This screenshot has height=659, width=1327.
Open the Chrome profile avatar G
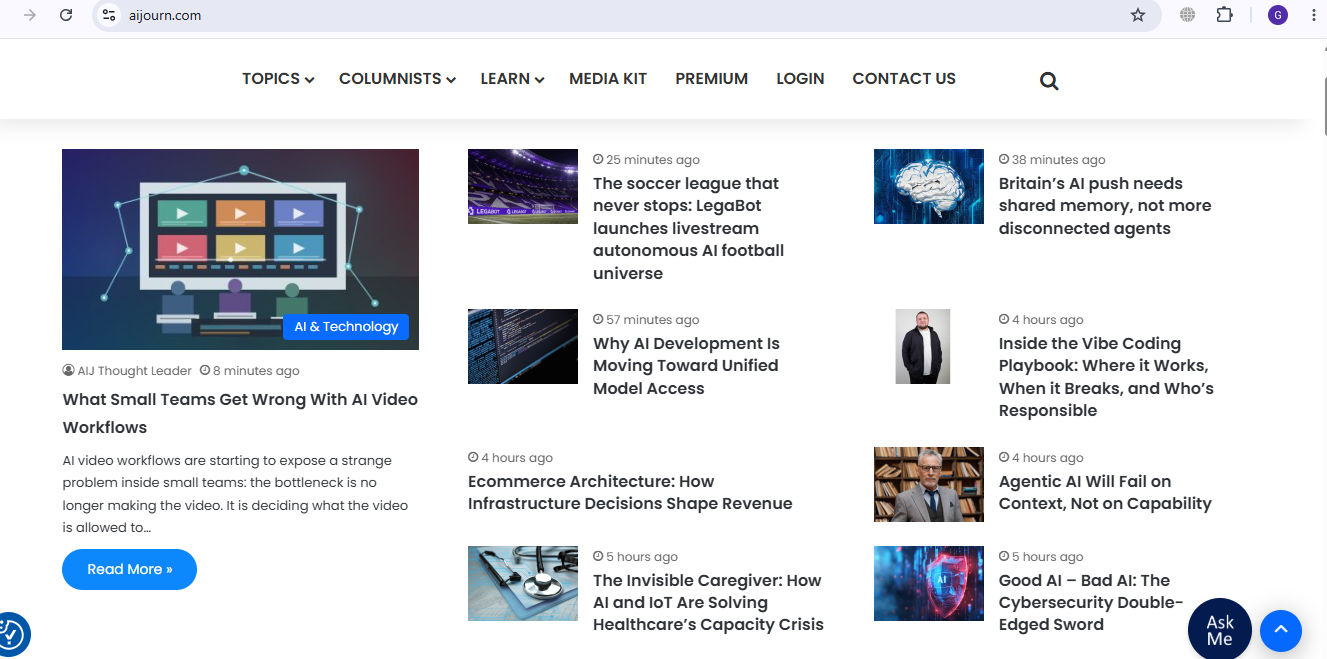coord(1277,15)
